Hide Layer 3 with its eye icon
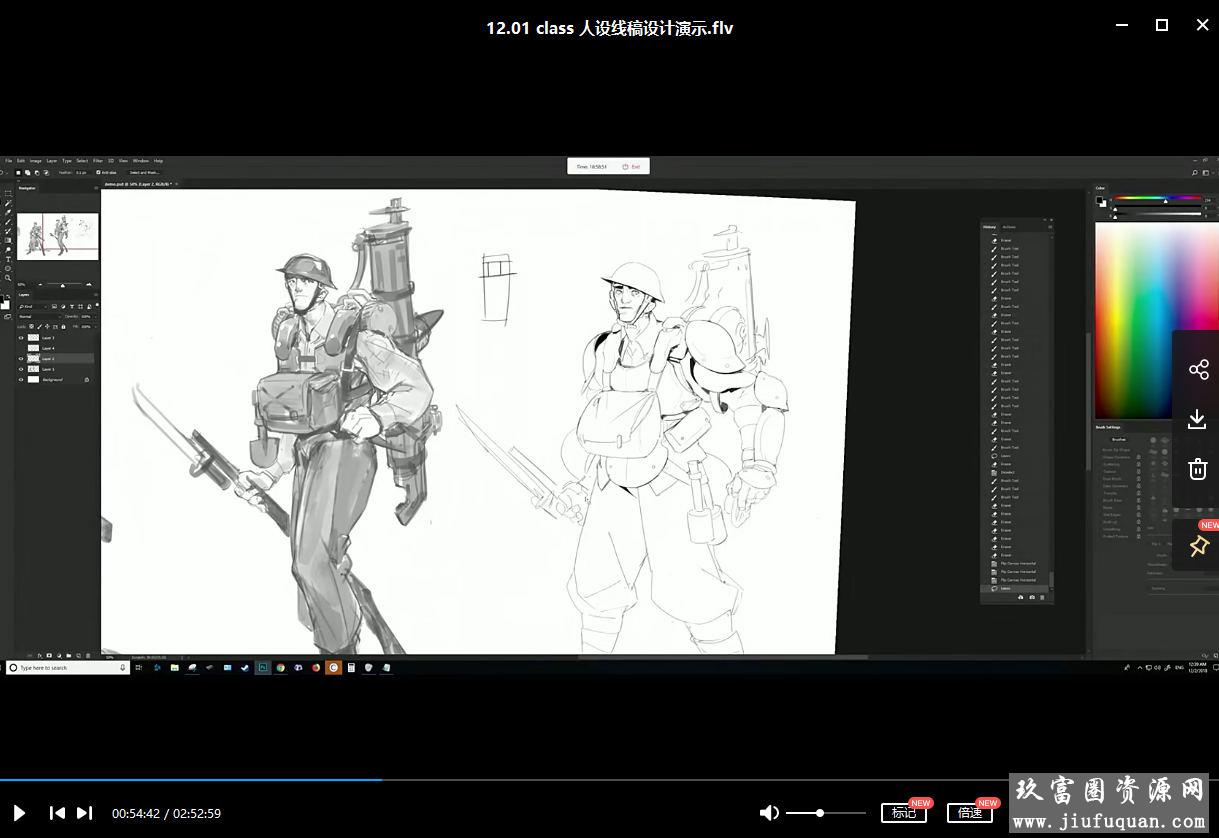 [x=21, y=338]
